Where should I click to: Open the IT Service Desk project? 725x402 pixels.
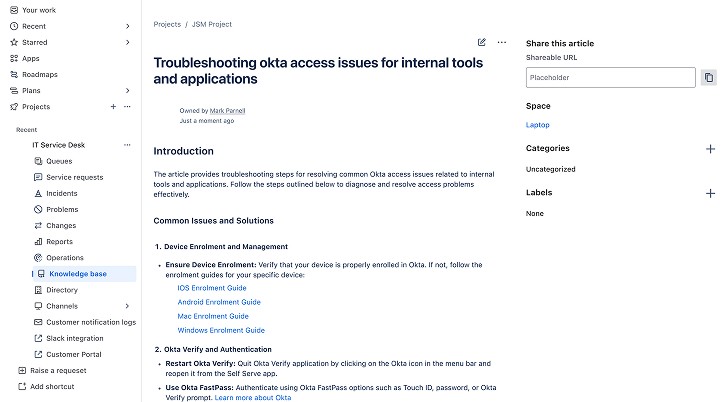[x=59, y=145]
